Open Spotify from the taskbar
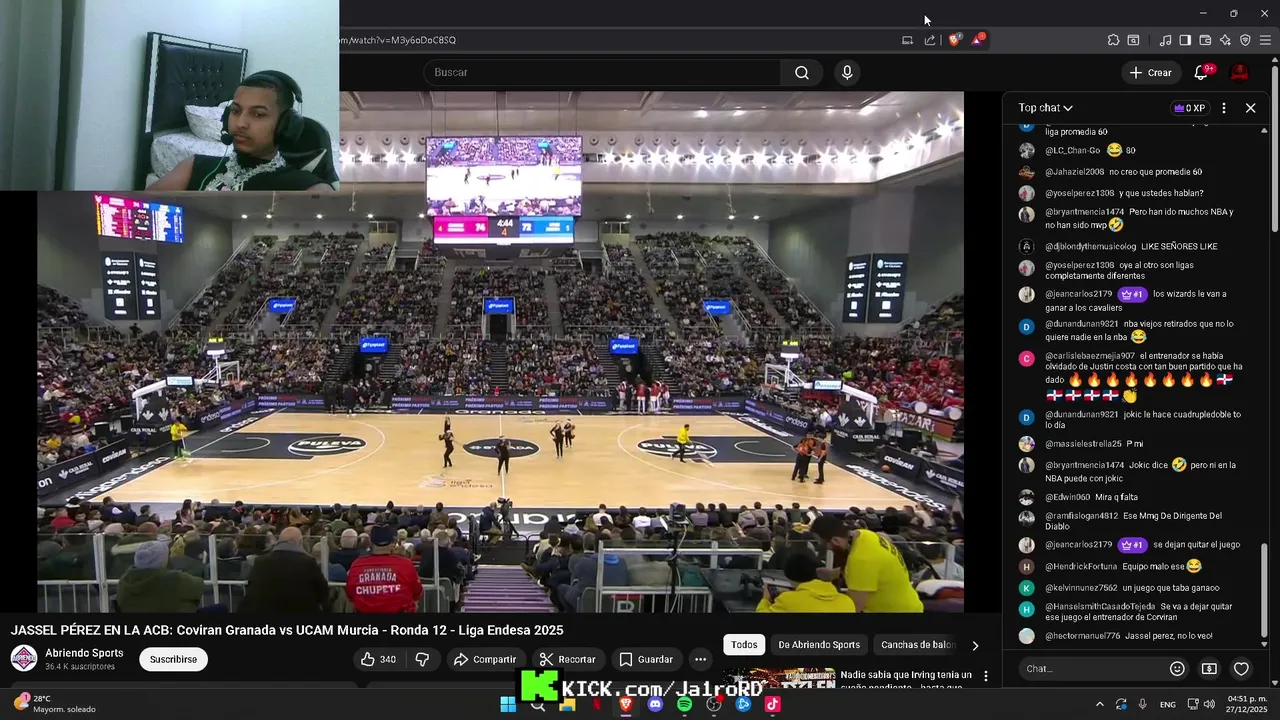This screenshot has width=1280, height=720. [x=684, y=704]
